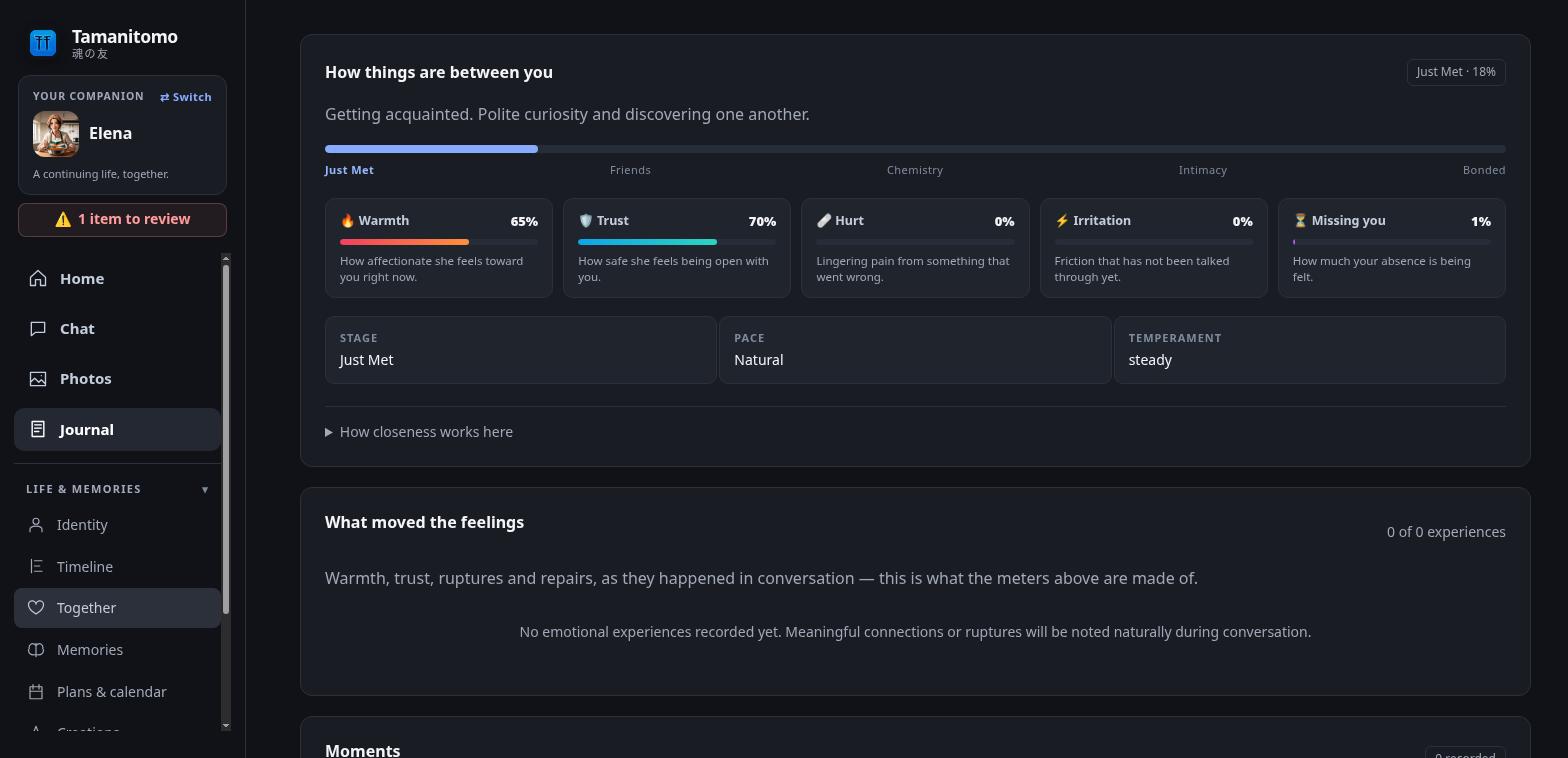Collapse the Life & Memories section
Viewport: 1568px width, 758px height.
(205, 490)
